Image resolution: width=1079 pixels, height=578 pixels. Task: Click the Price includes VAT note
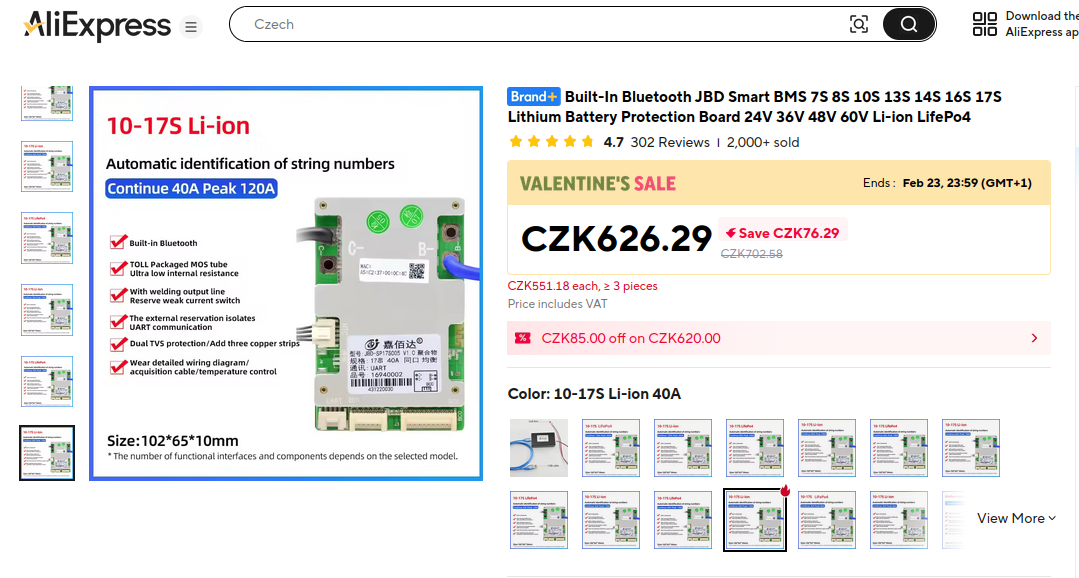[557, 304]
